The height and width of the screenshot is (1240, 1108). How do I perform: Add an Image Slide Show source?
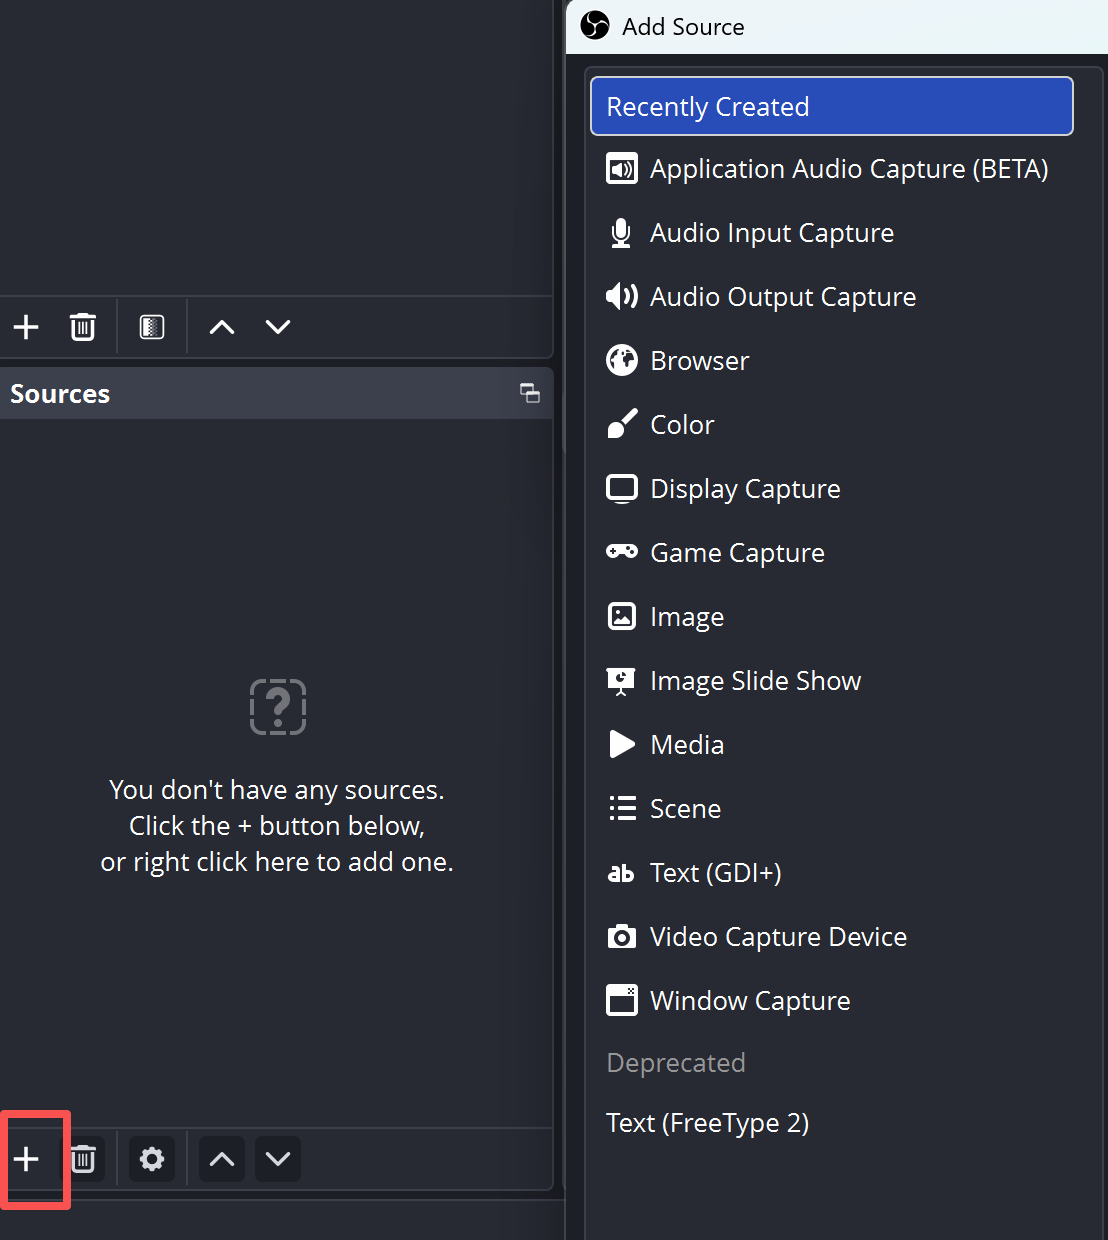(832, 681)
